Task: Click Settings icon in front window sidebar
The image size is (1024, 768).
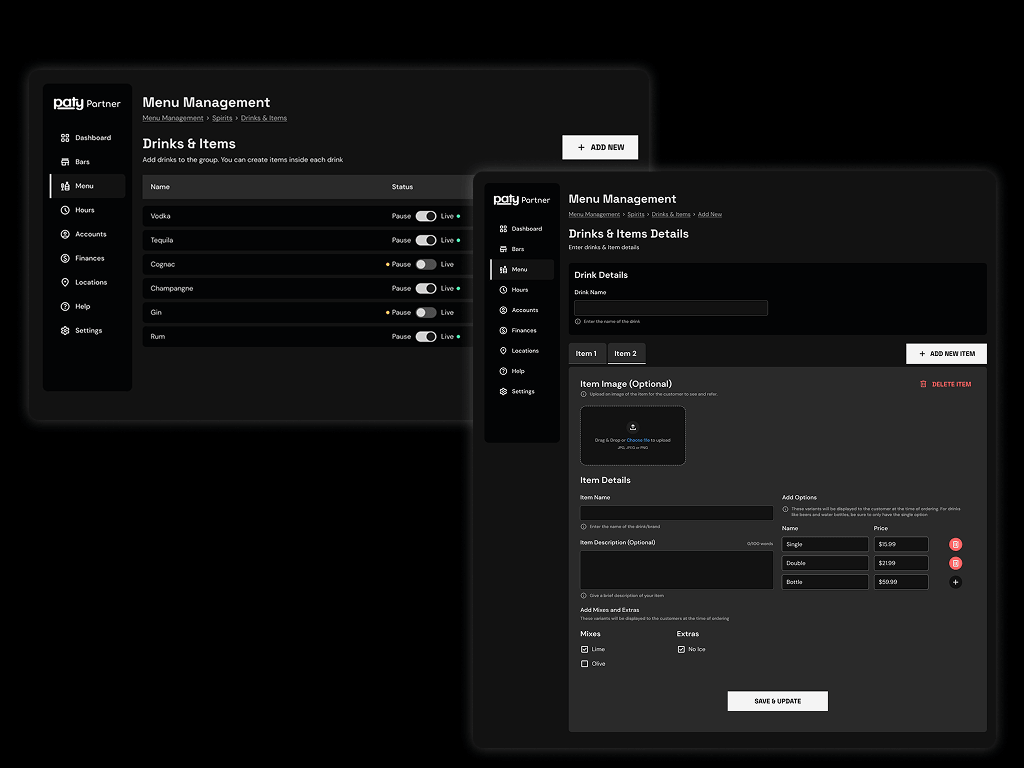Action: 503,391
